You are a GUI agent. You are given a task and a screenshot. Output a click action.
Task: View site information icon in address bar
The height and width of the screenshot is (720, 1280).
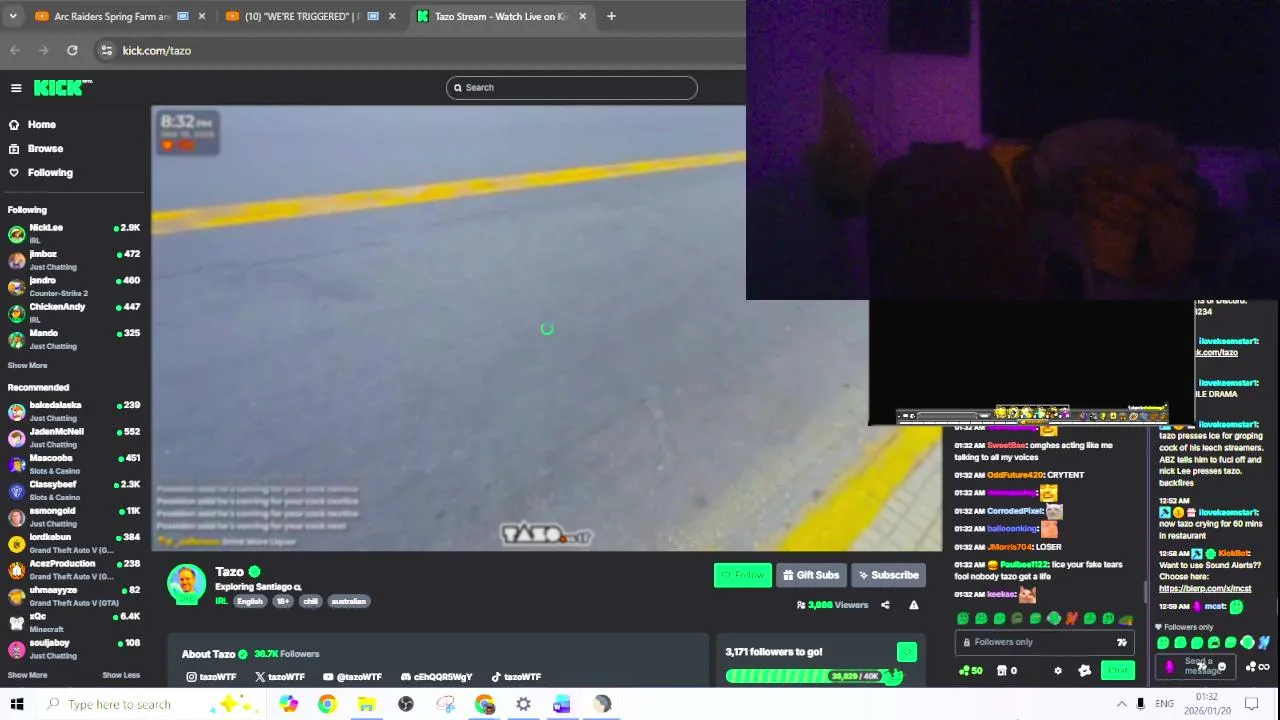106,50
